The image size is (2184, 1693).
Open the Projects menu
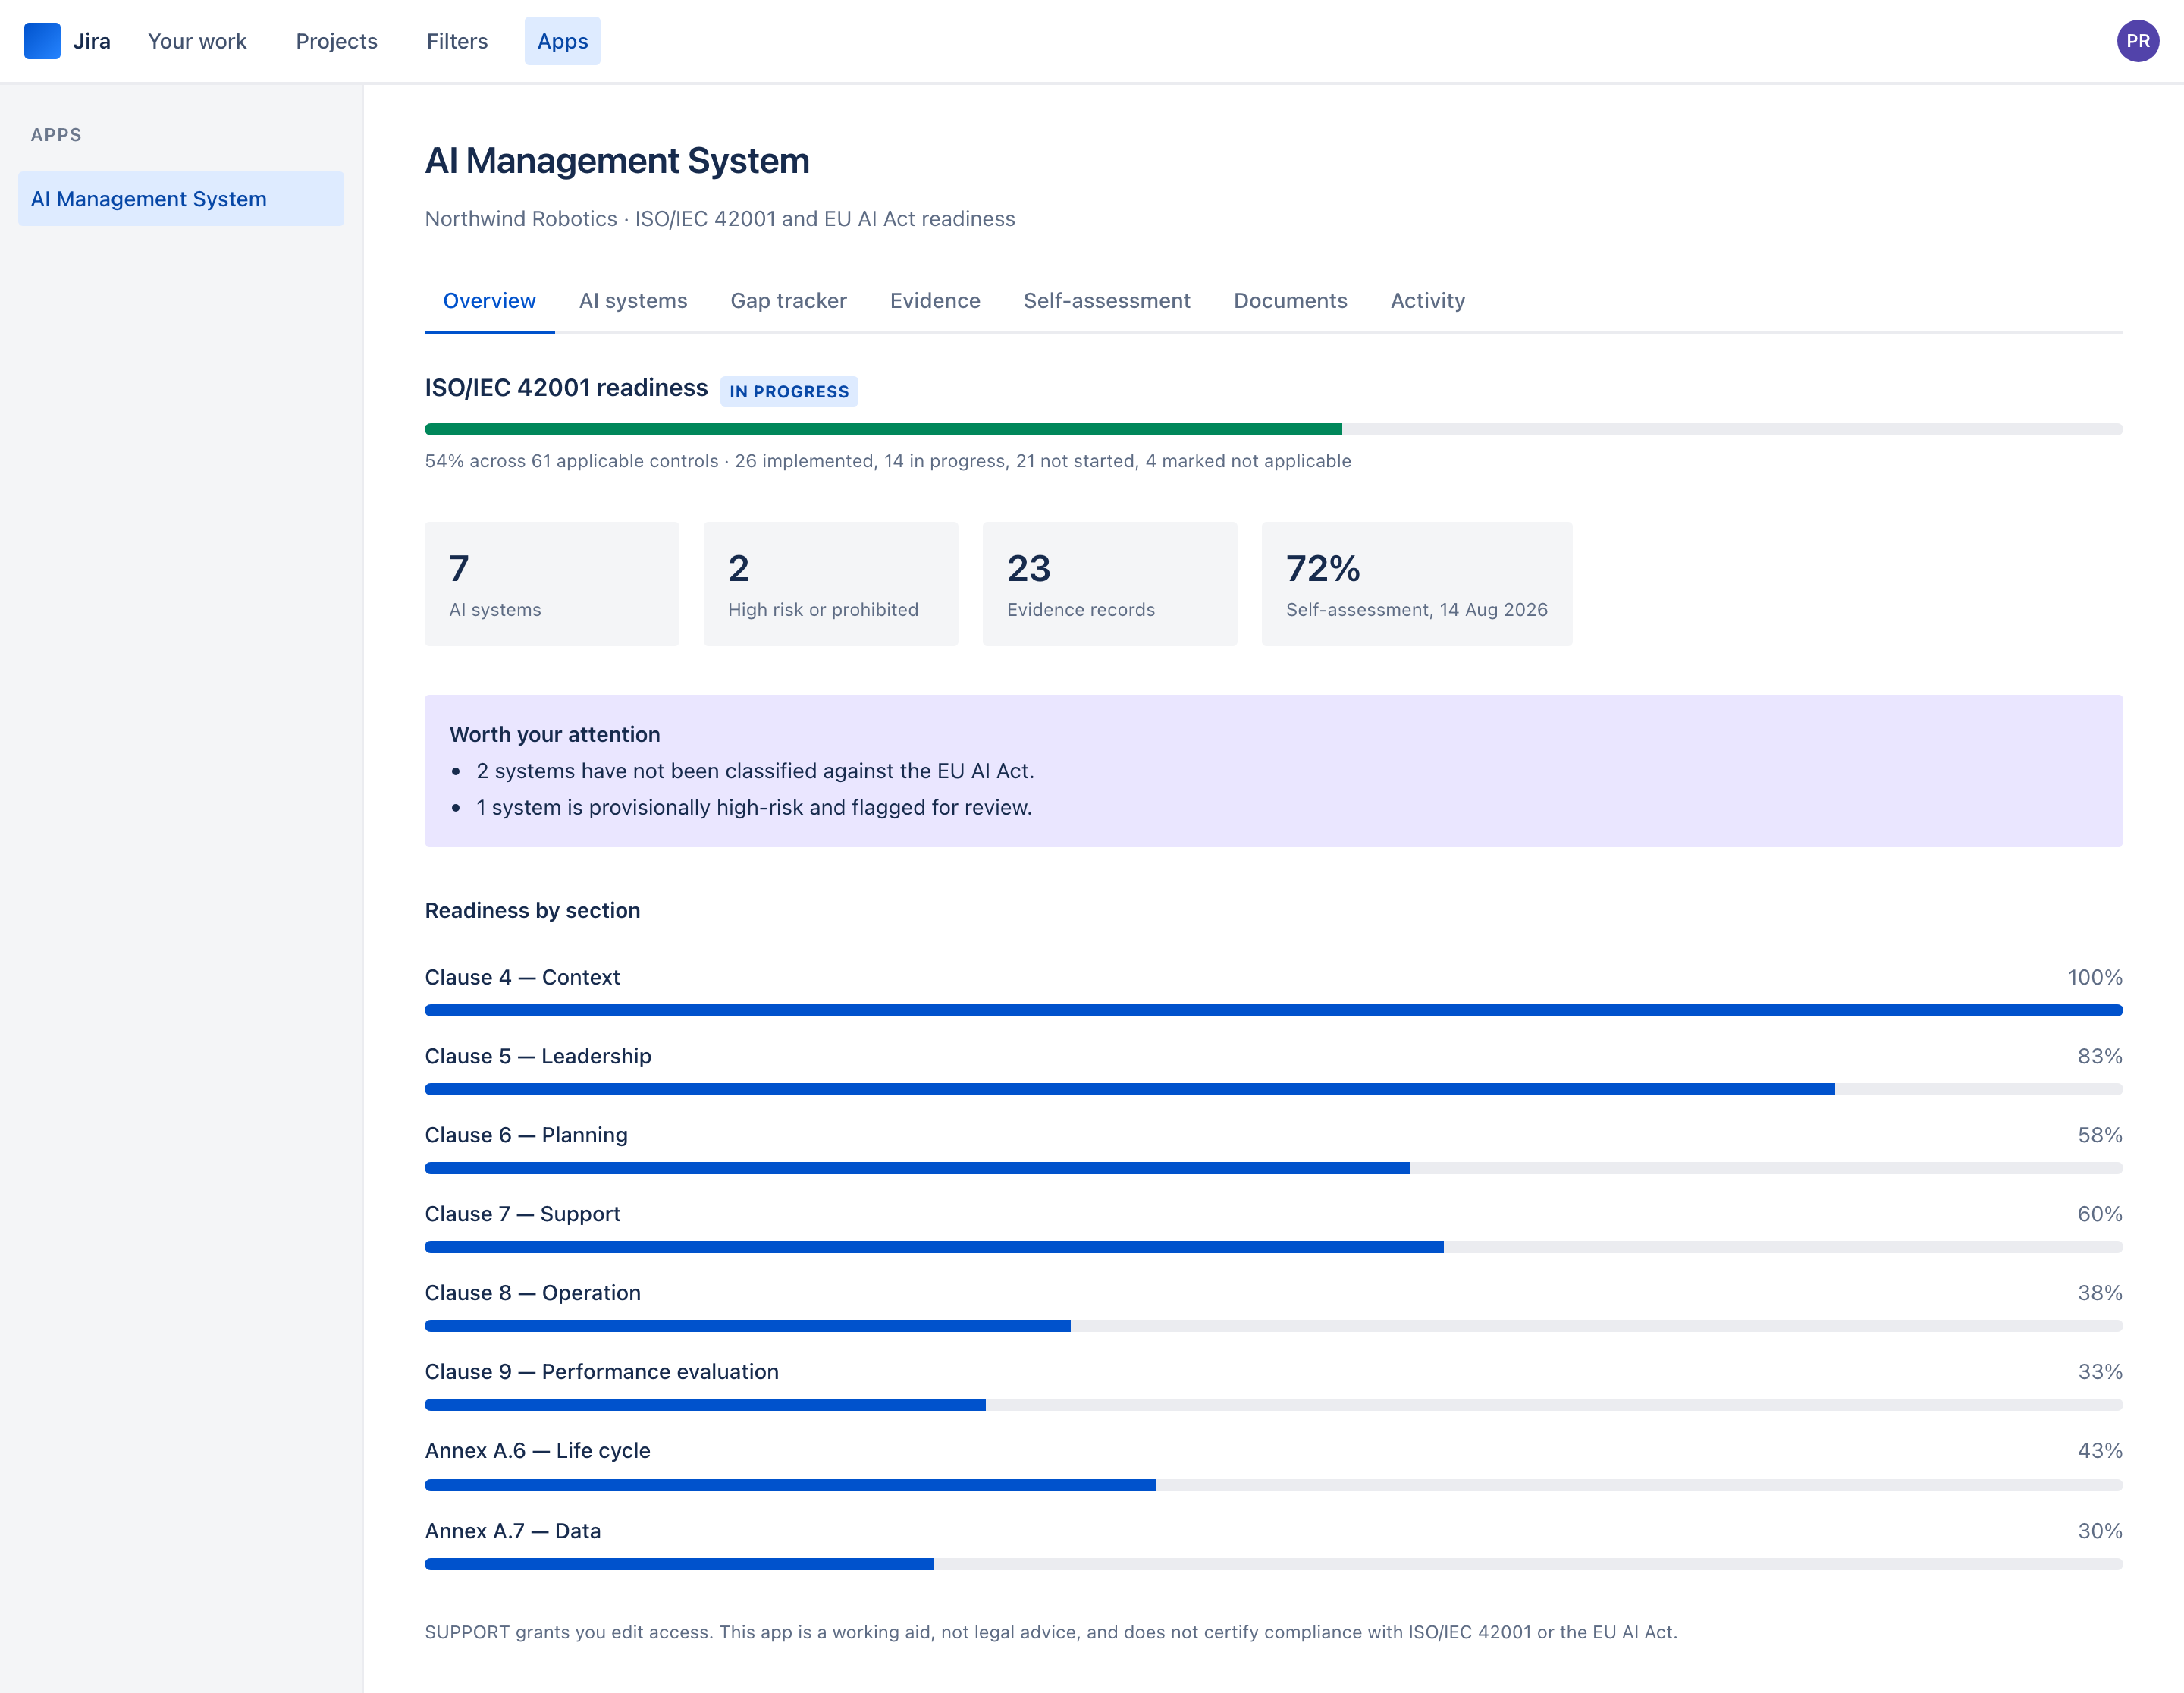point(336,41)
